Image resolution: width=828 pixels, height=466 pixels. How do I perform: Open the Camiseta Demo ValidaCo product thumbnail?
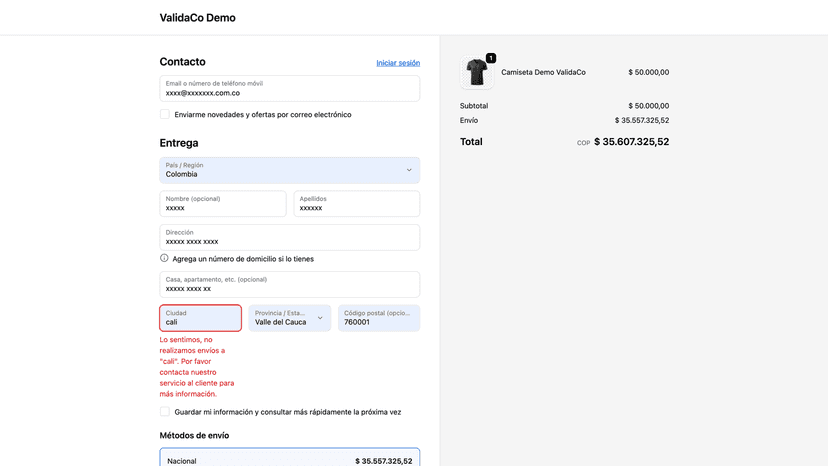click(x=477, y=72)
